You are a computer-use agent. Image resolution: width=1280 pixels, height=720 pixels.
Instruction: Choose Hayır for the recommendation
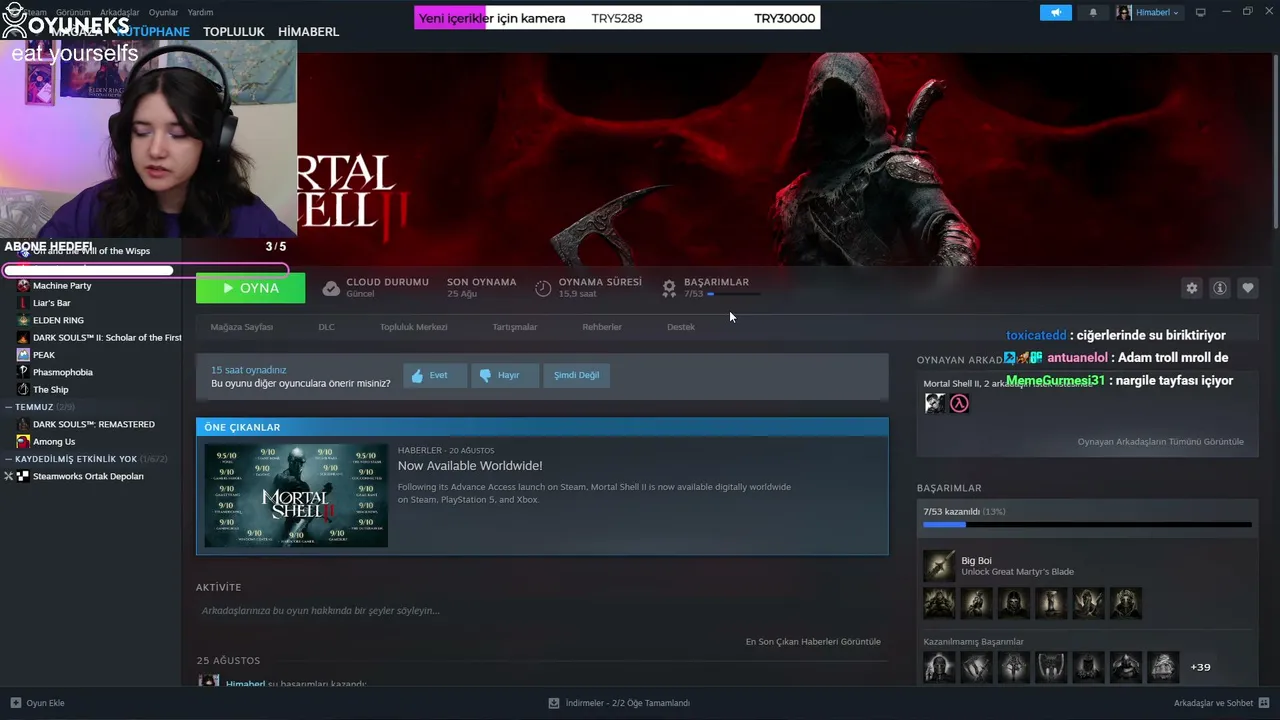coord(505,375)
